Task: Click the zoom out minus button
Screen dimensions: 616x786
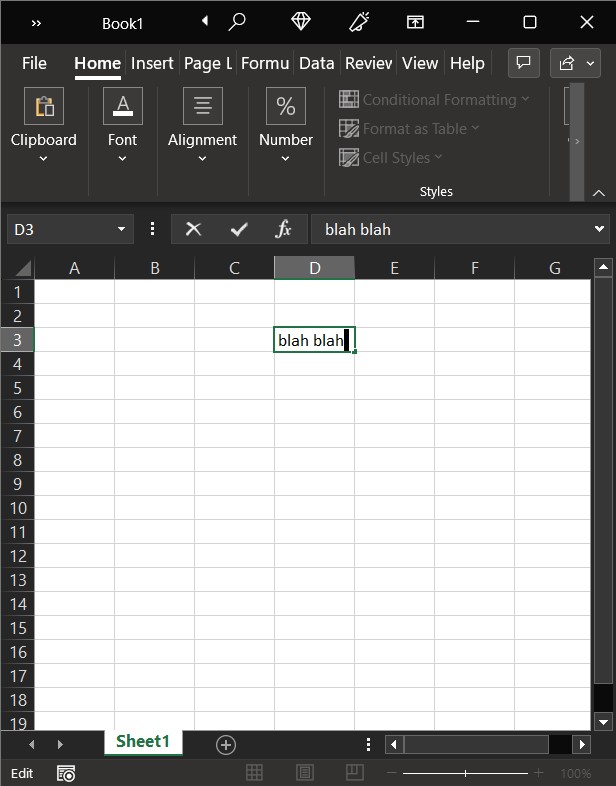Action: [x=392, y=773]
